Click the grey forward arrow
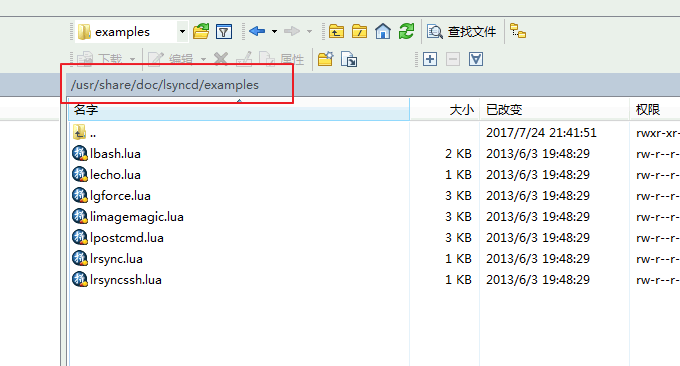This screenshot has width=680, height=366. (292, 31)
